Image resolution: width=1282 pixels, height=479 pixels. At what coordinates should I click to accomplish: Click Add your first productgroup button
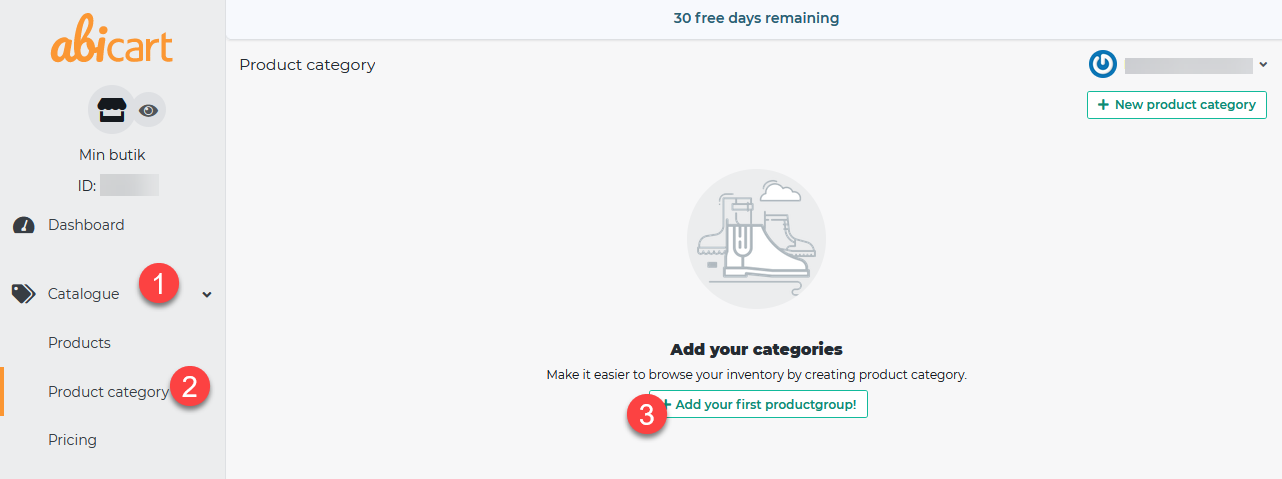(758, 404)
